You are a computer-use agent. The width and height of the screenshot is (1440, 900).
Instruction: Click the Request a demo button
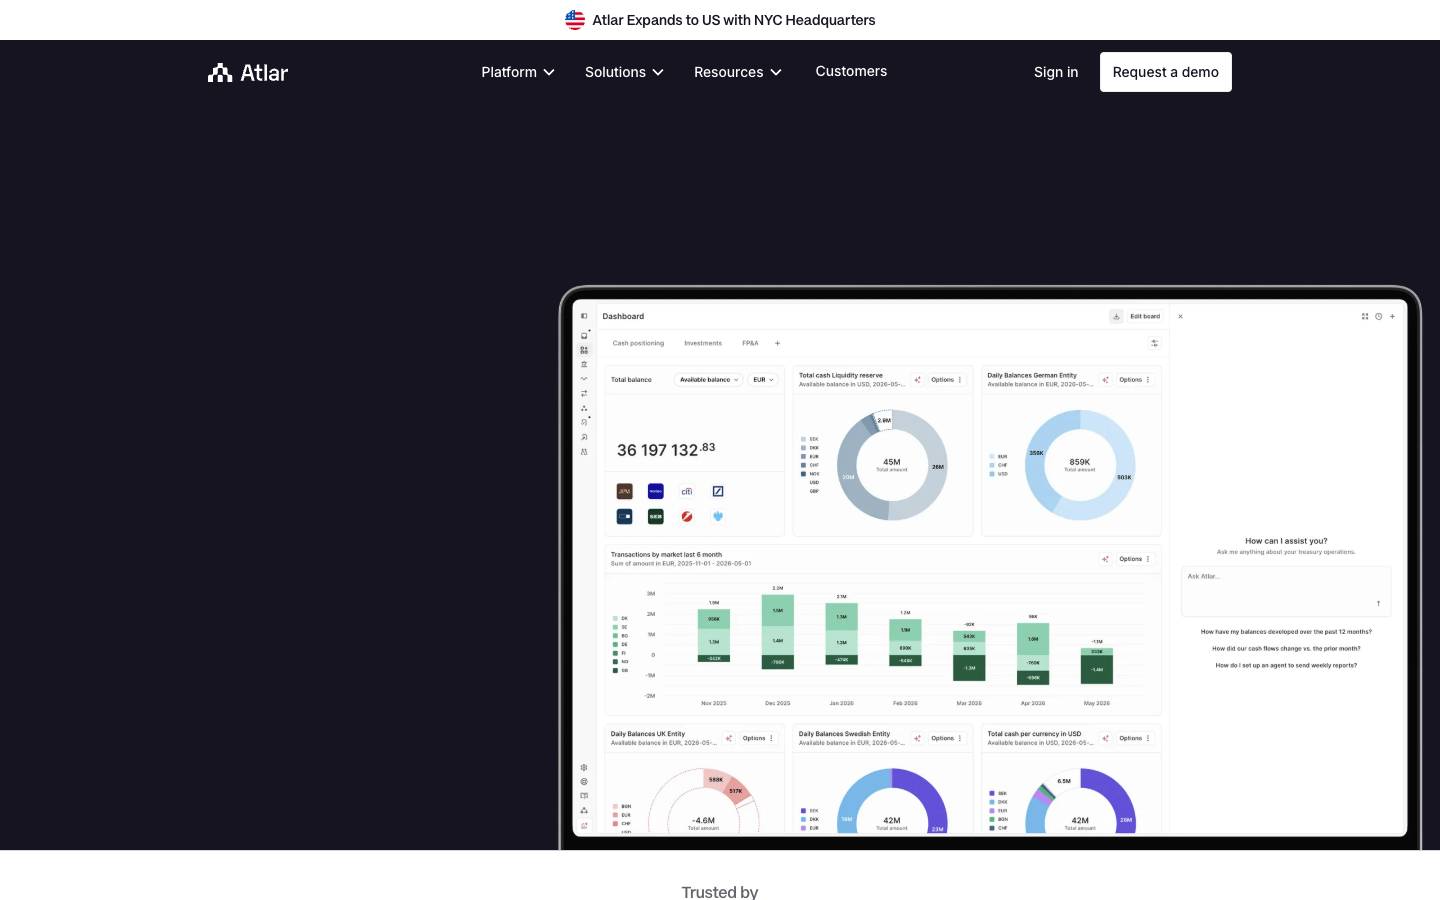(1166, 72)
